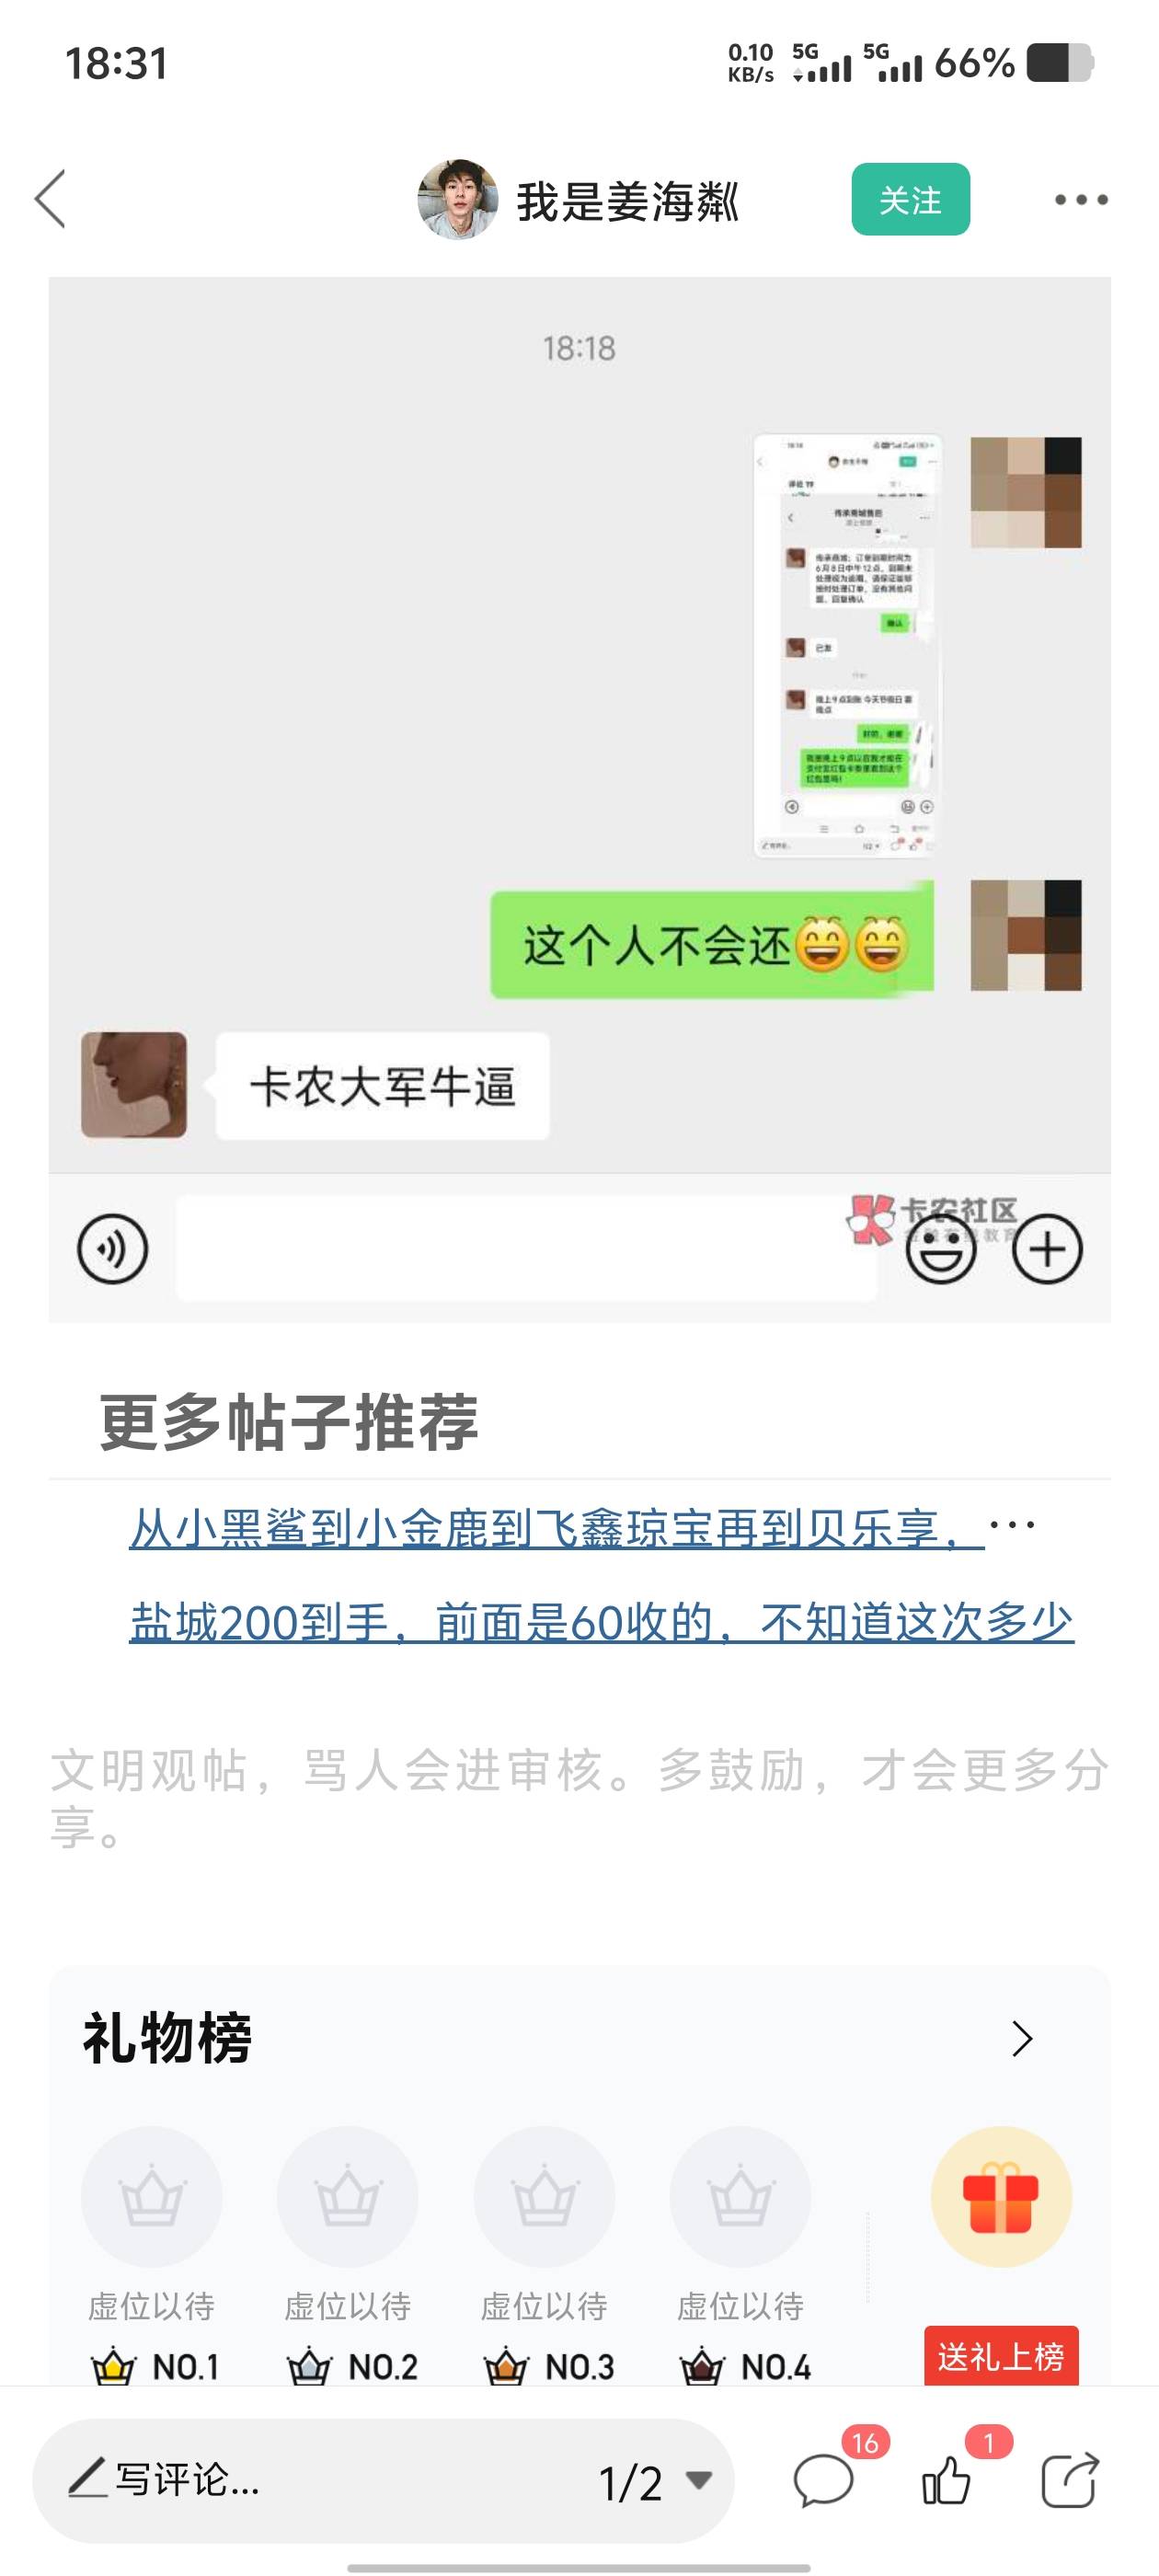Open comments via speech bubble icon
The height and width of the screenshot is (2576, 1159).
pos(823,2481)
